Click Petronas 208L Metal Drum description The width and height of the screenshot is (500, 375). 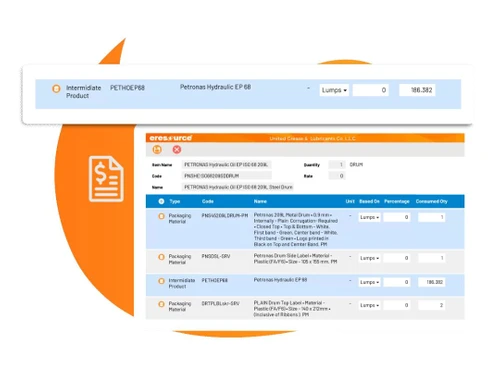coord(296,230)
